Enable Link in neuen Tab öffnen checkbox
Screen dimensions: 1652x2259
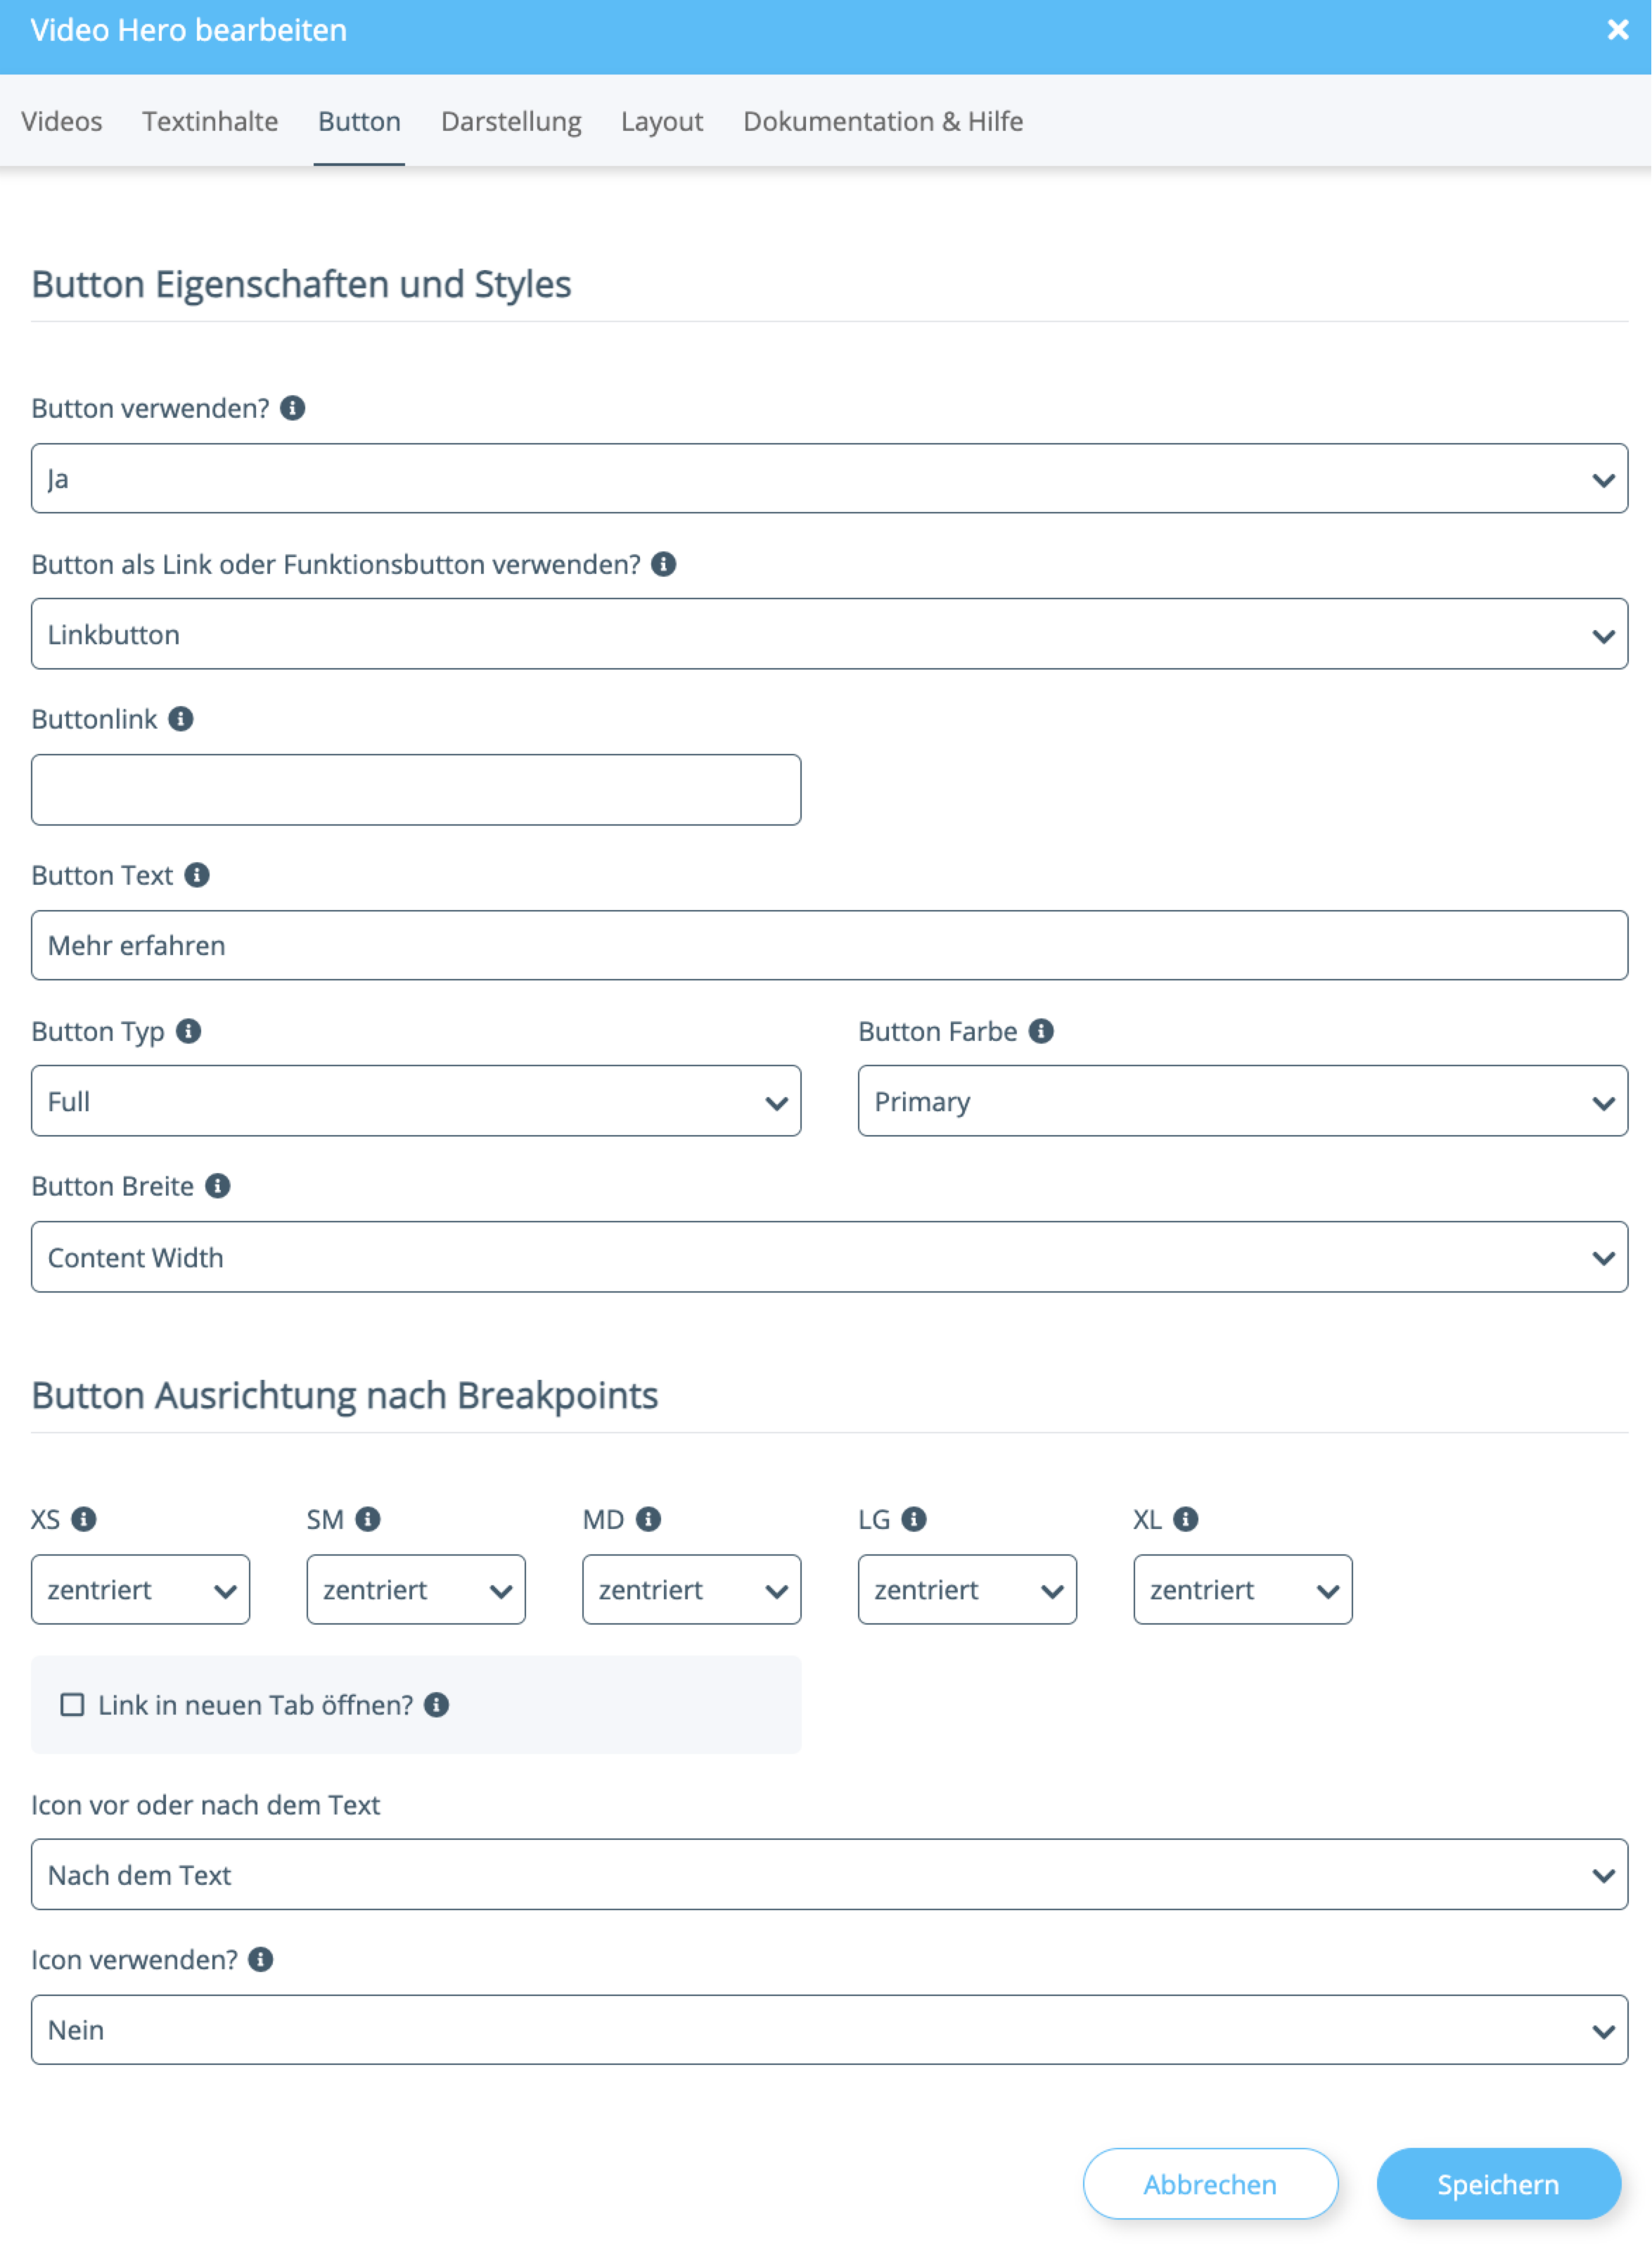72,1705
